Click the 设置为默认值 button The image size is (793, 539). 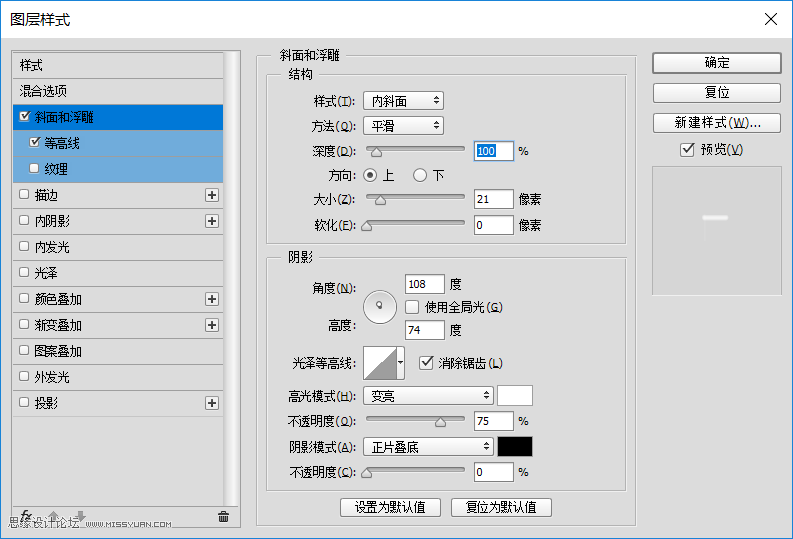[x=390, y=507]
